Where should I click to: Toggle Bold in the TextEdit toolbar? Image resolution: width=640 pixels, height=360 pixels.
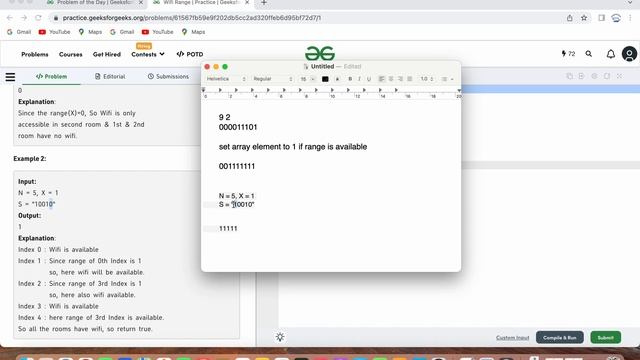click(350, 79)
